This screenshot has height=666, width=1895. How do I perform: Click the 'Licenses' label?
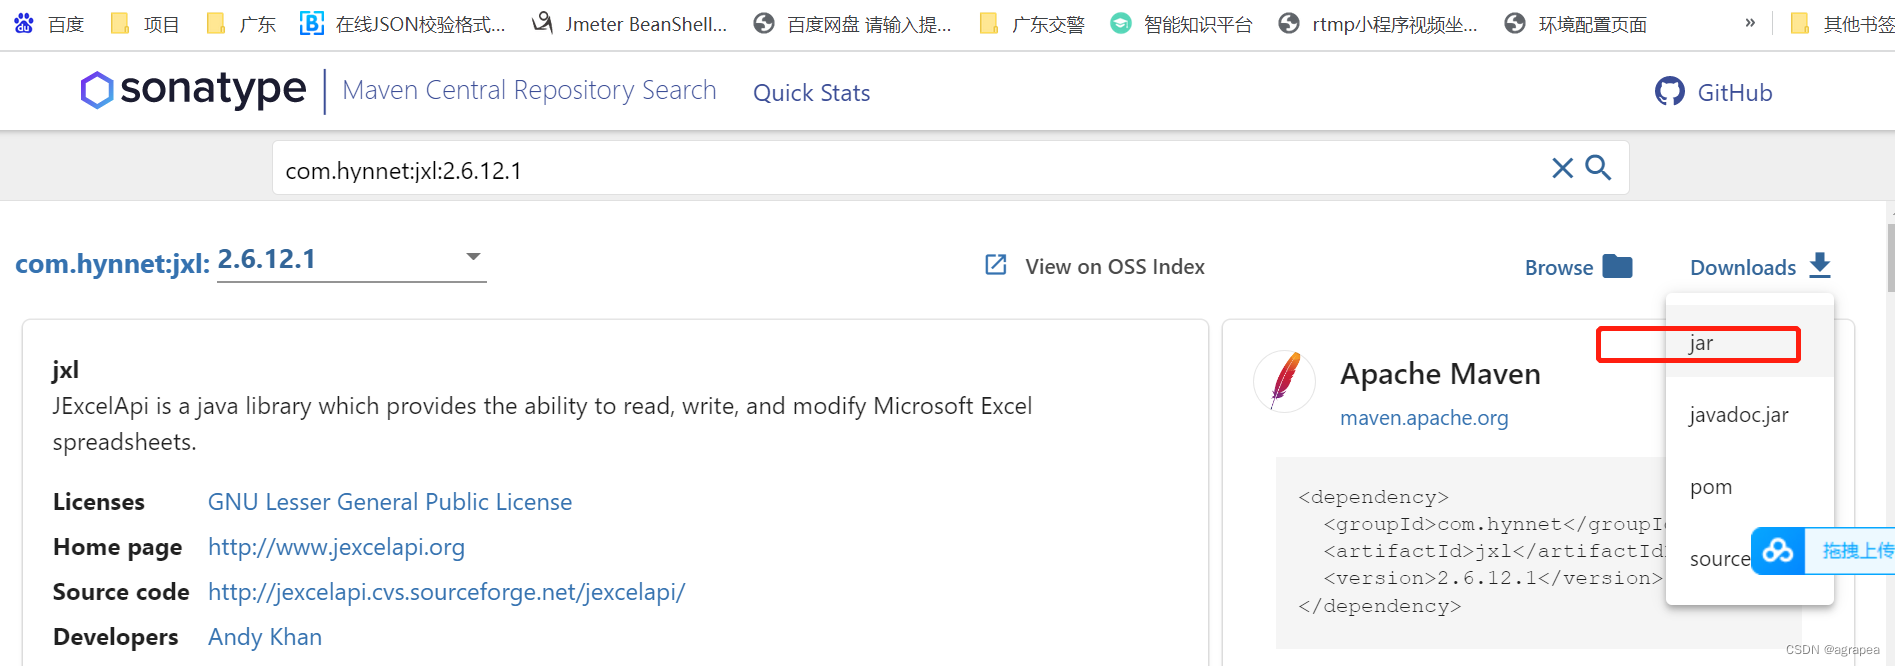coord(99,502)
